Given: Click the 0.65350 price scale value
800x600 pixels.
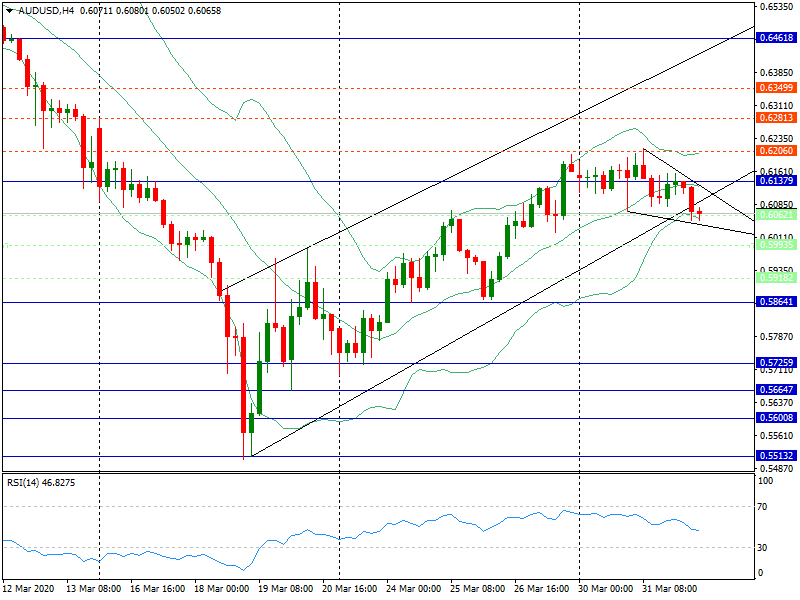Looking at the screenshot, I should [x=777, y=7].
